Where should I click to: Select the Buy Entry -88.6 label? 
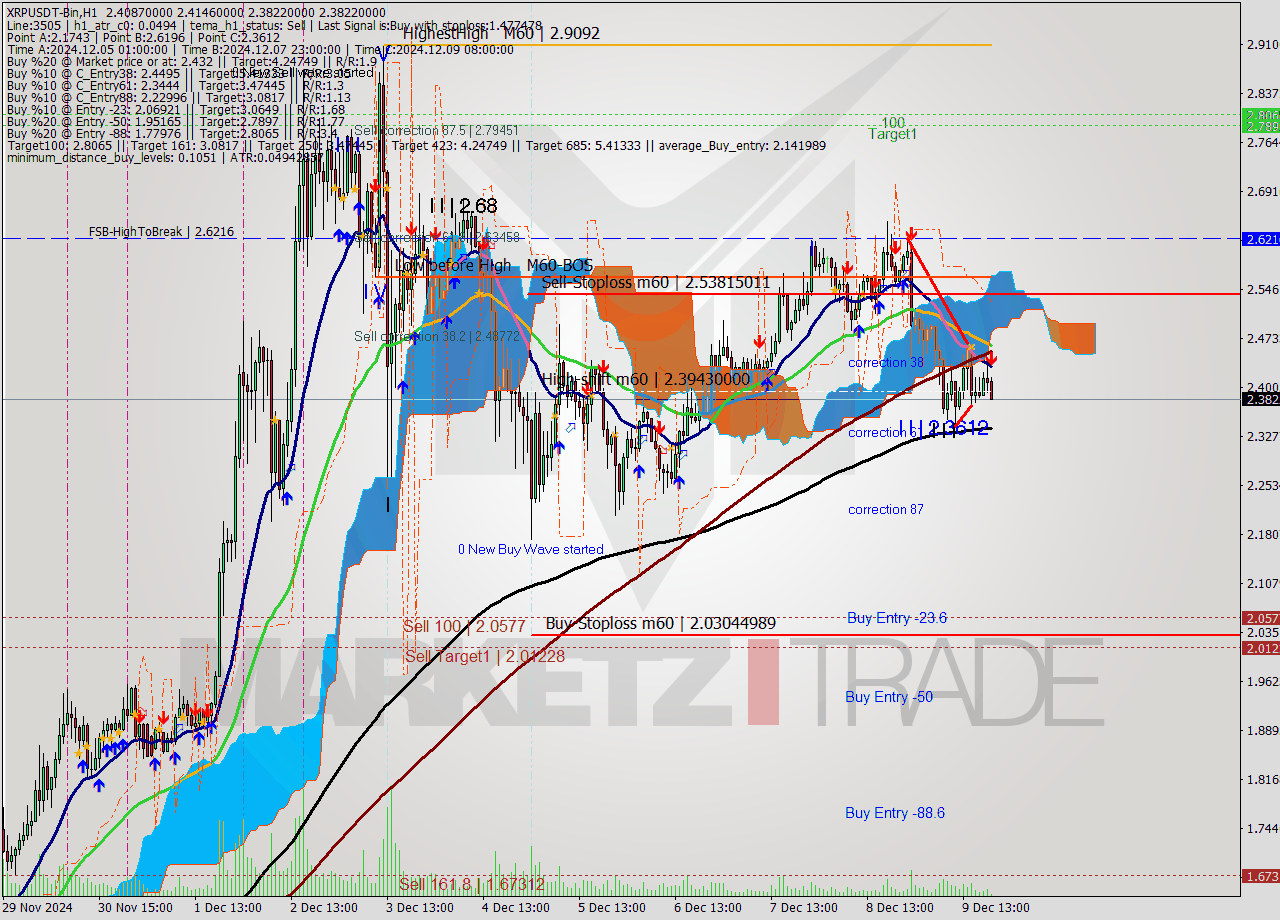coord(895,813)
